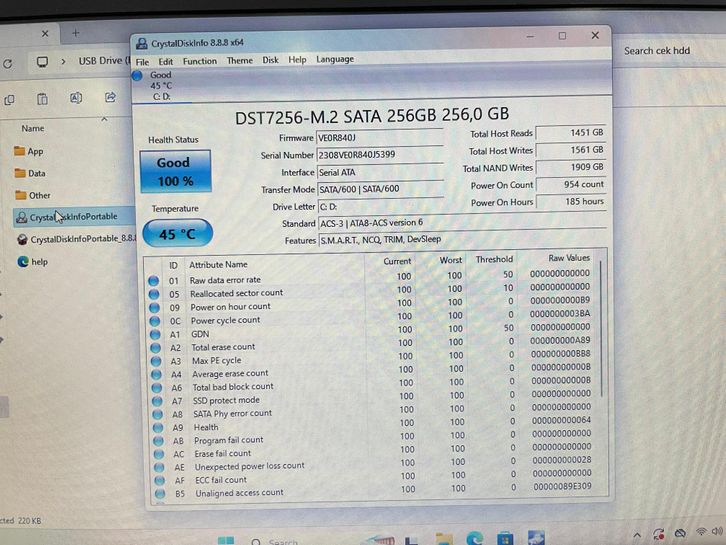
Task: Select the Unexpected power loss count row
Action: 373,465
